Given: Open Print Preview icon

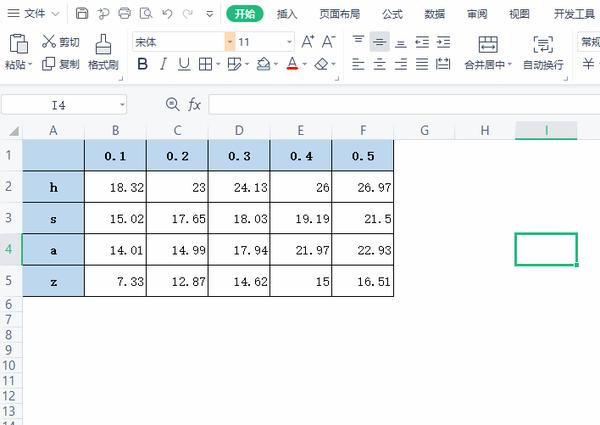Looking at the screenshot, I should point(146,14).
